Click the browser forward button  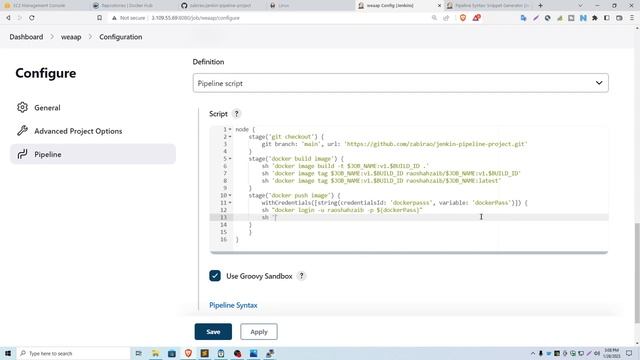tap(20, 18)
